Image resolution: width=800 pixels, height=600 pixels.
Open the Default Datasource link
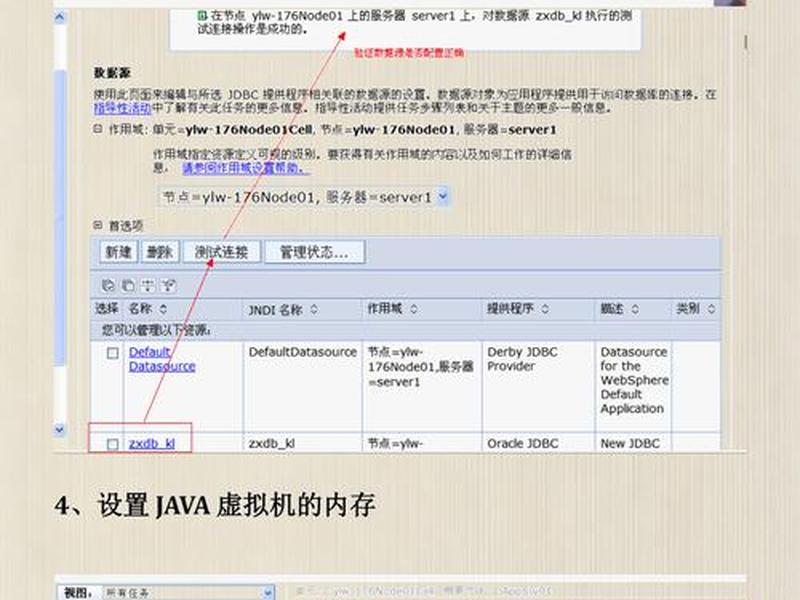162,359
